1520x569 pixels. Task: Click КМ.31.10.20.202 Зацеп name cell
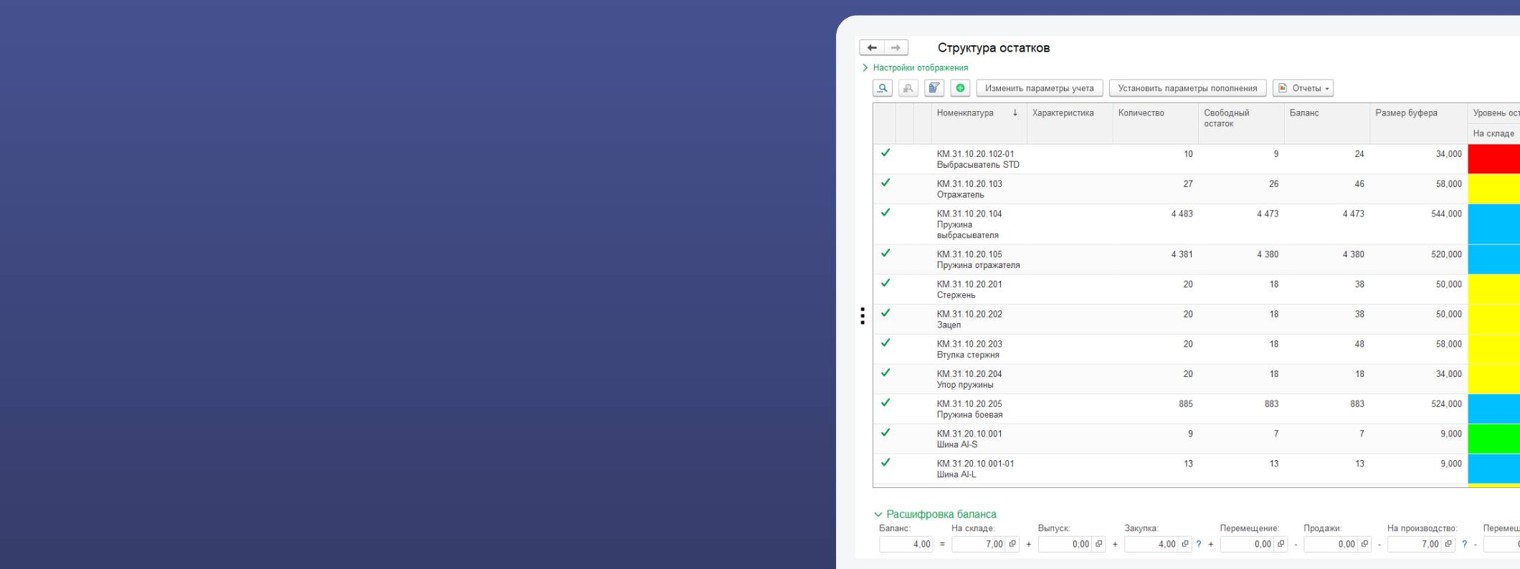978,319
